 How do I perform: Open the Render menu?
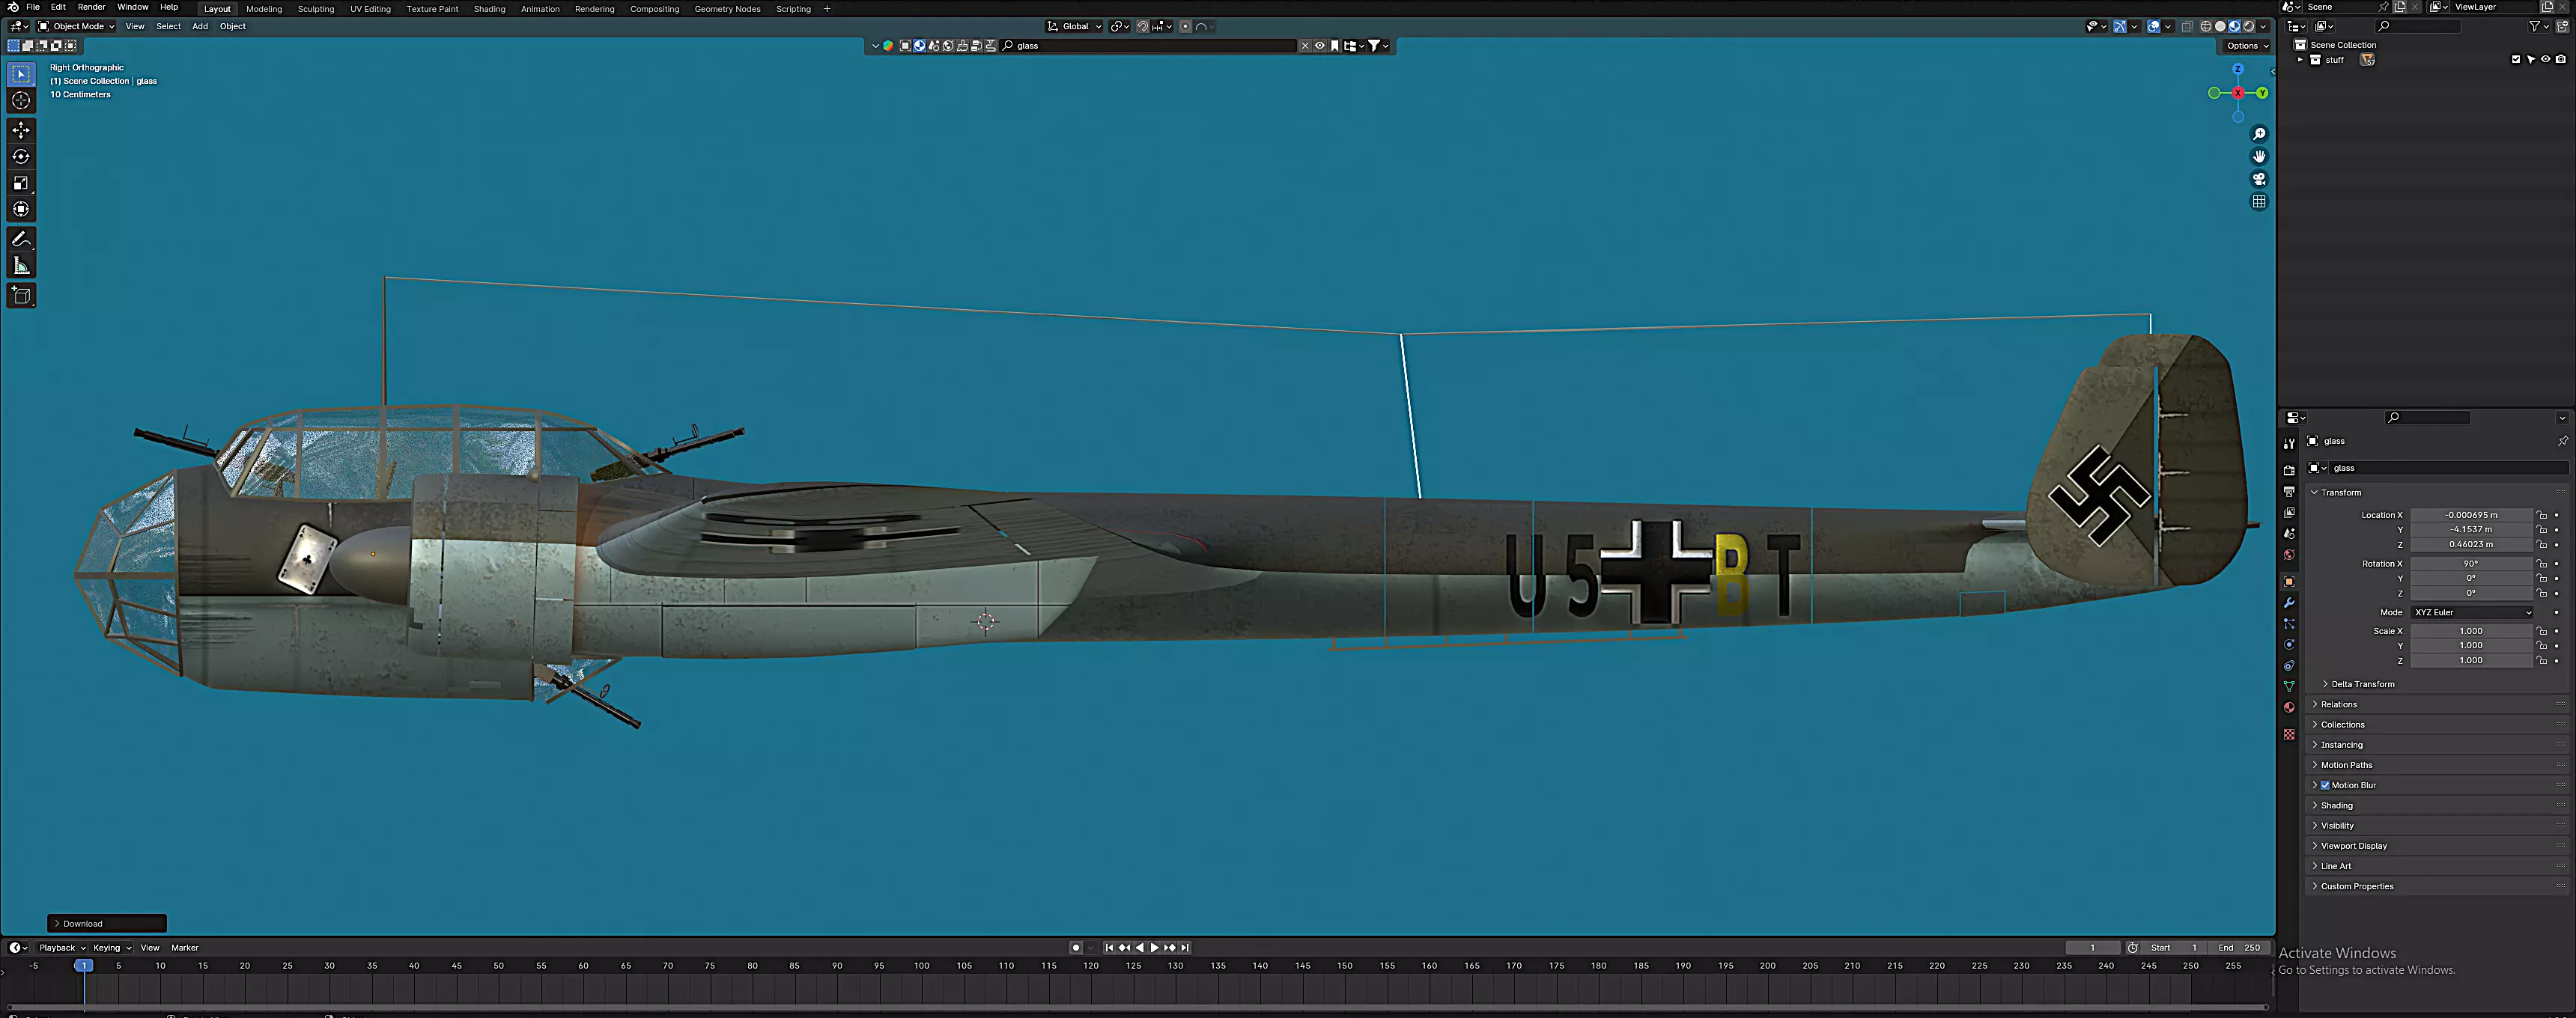91,7
